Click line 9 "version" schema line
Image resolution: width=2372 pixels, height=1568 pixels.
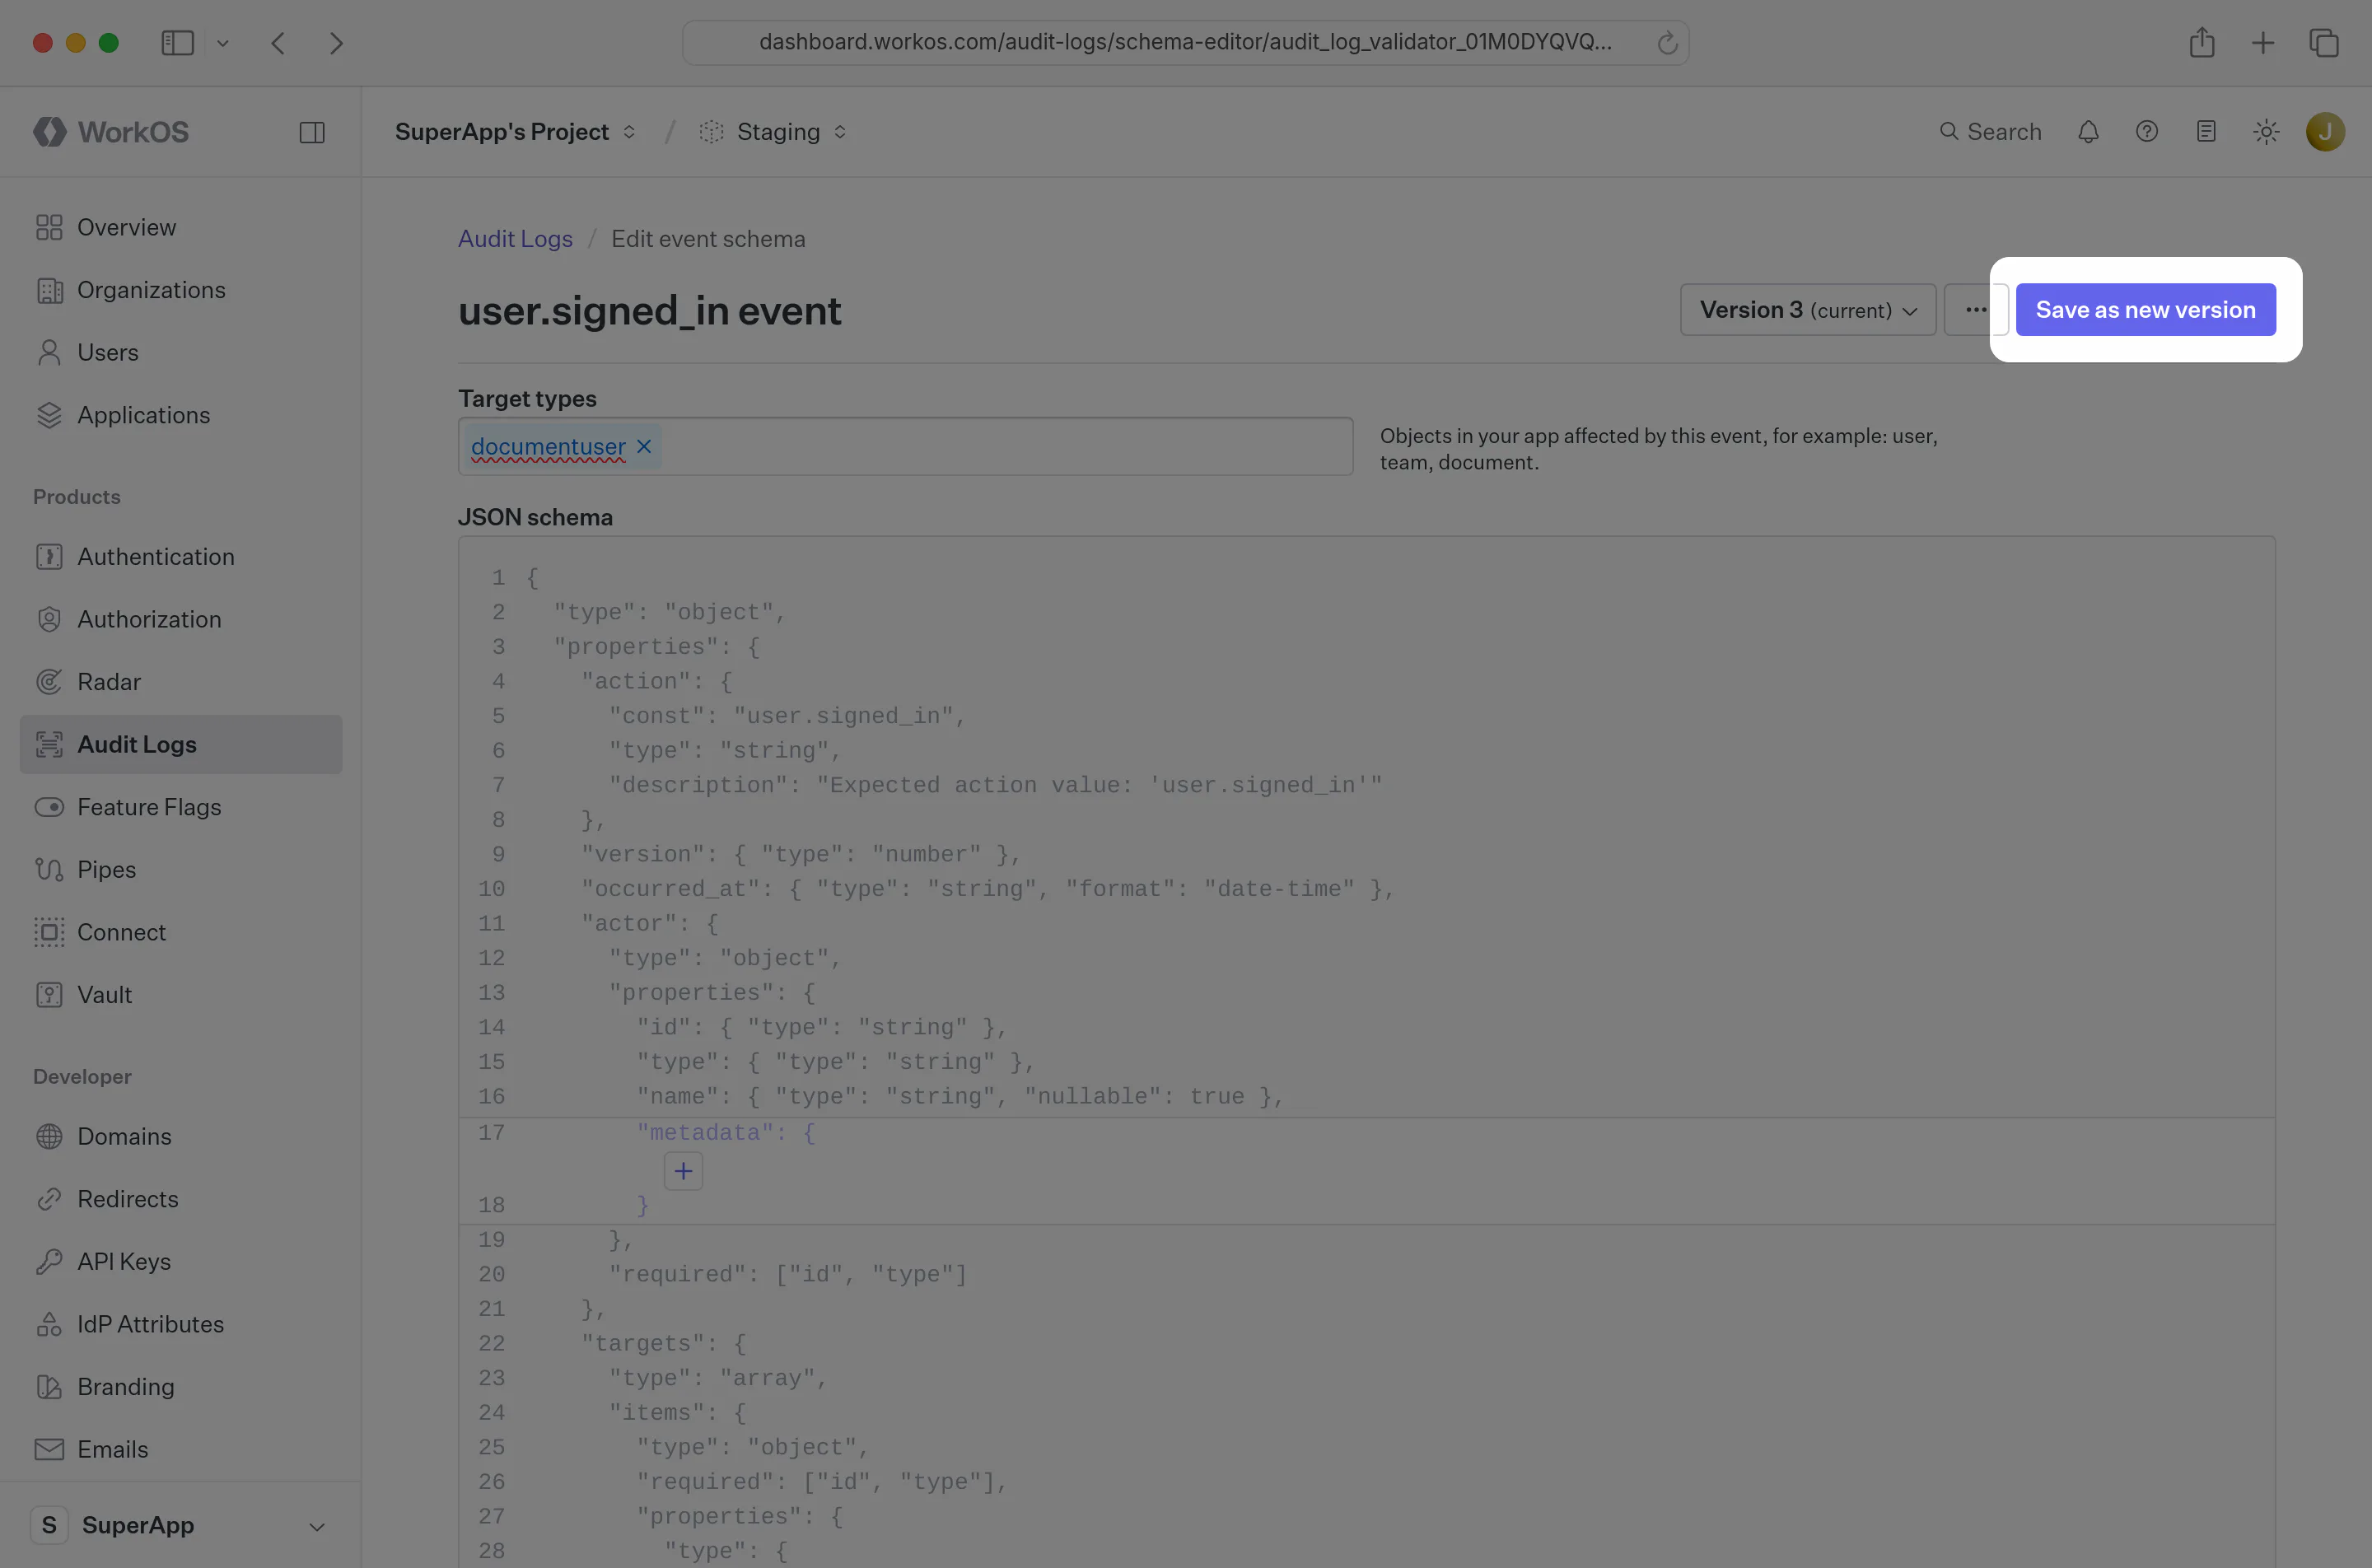pos(801,855)
